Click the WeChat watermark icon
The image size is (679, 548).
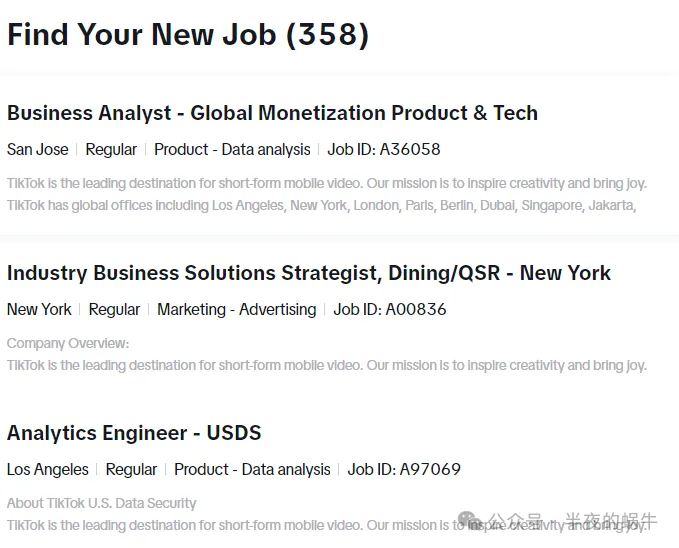point(470,520)
